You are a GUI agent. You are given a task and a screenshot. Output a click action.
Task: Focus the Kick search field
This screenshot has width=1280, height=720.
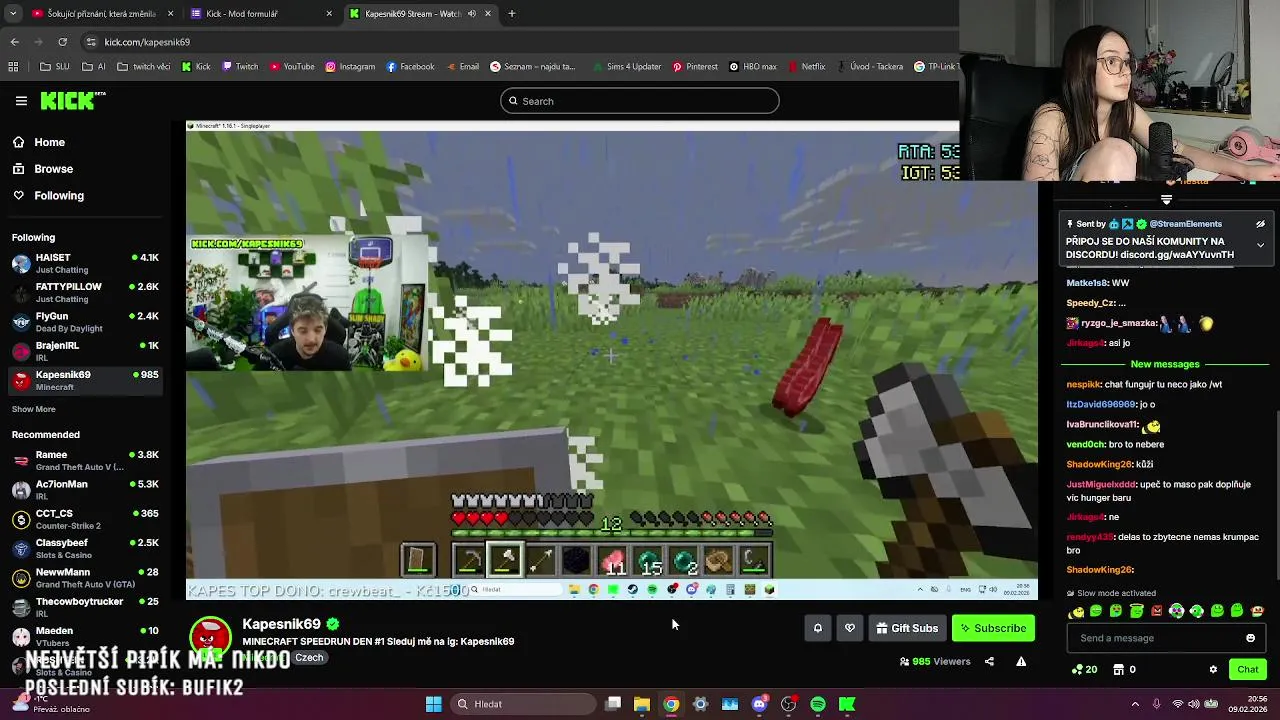[640, 101]
